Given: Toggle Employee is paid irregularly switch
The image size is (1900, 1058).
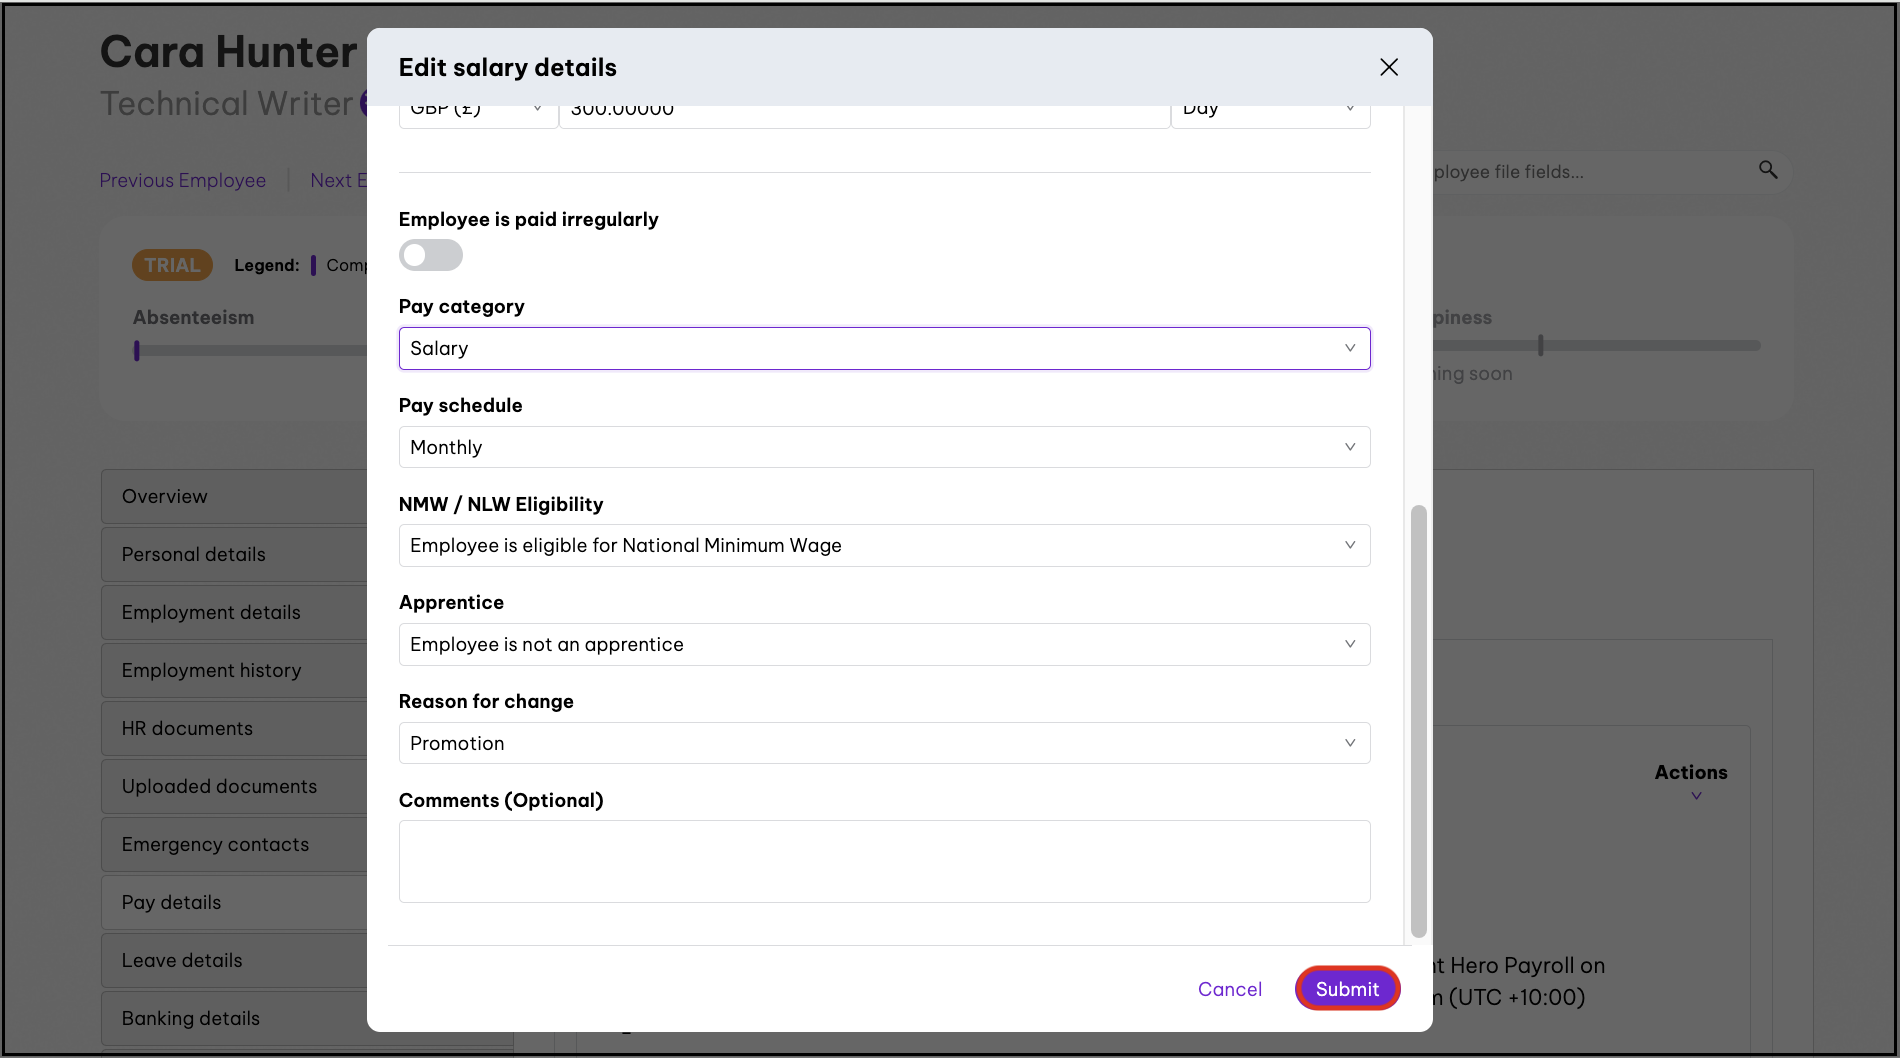Looking at the screenshot, I should [x=431, y=255].
